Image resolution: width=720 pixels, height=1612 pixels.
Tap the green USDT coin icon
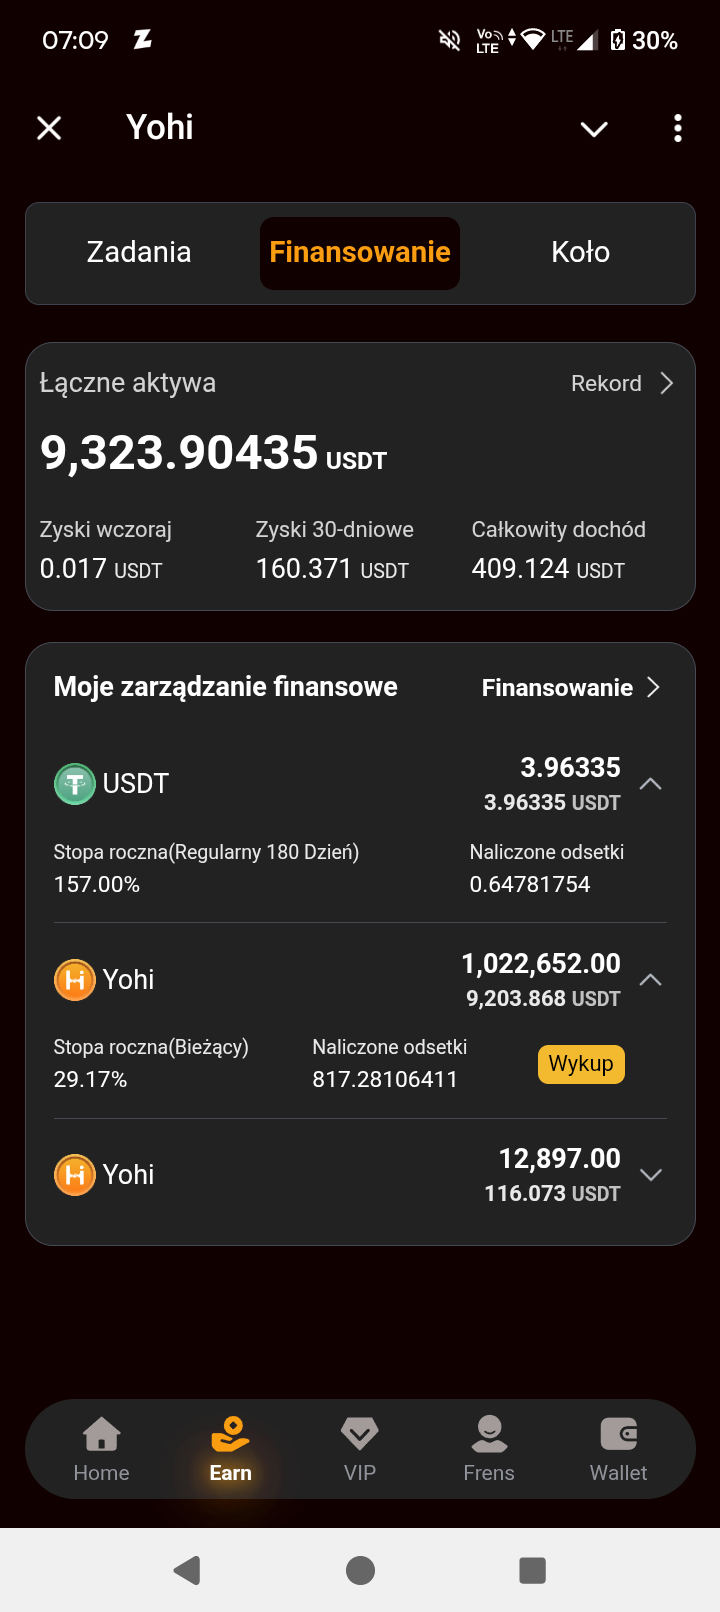coord(75,784)
